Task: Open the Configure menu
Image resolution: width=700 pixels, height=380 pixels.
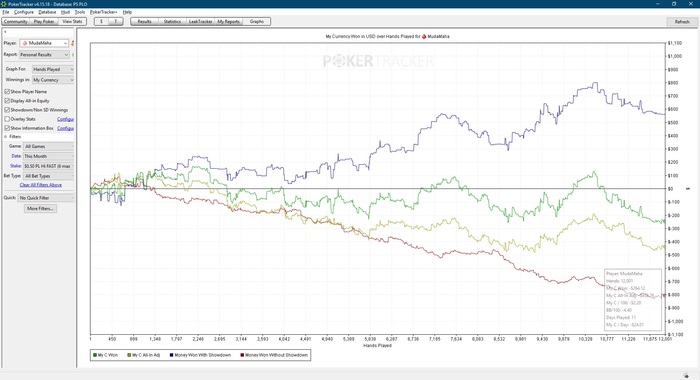Action: coord(24,12)
